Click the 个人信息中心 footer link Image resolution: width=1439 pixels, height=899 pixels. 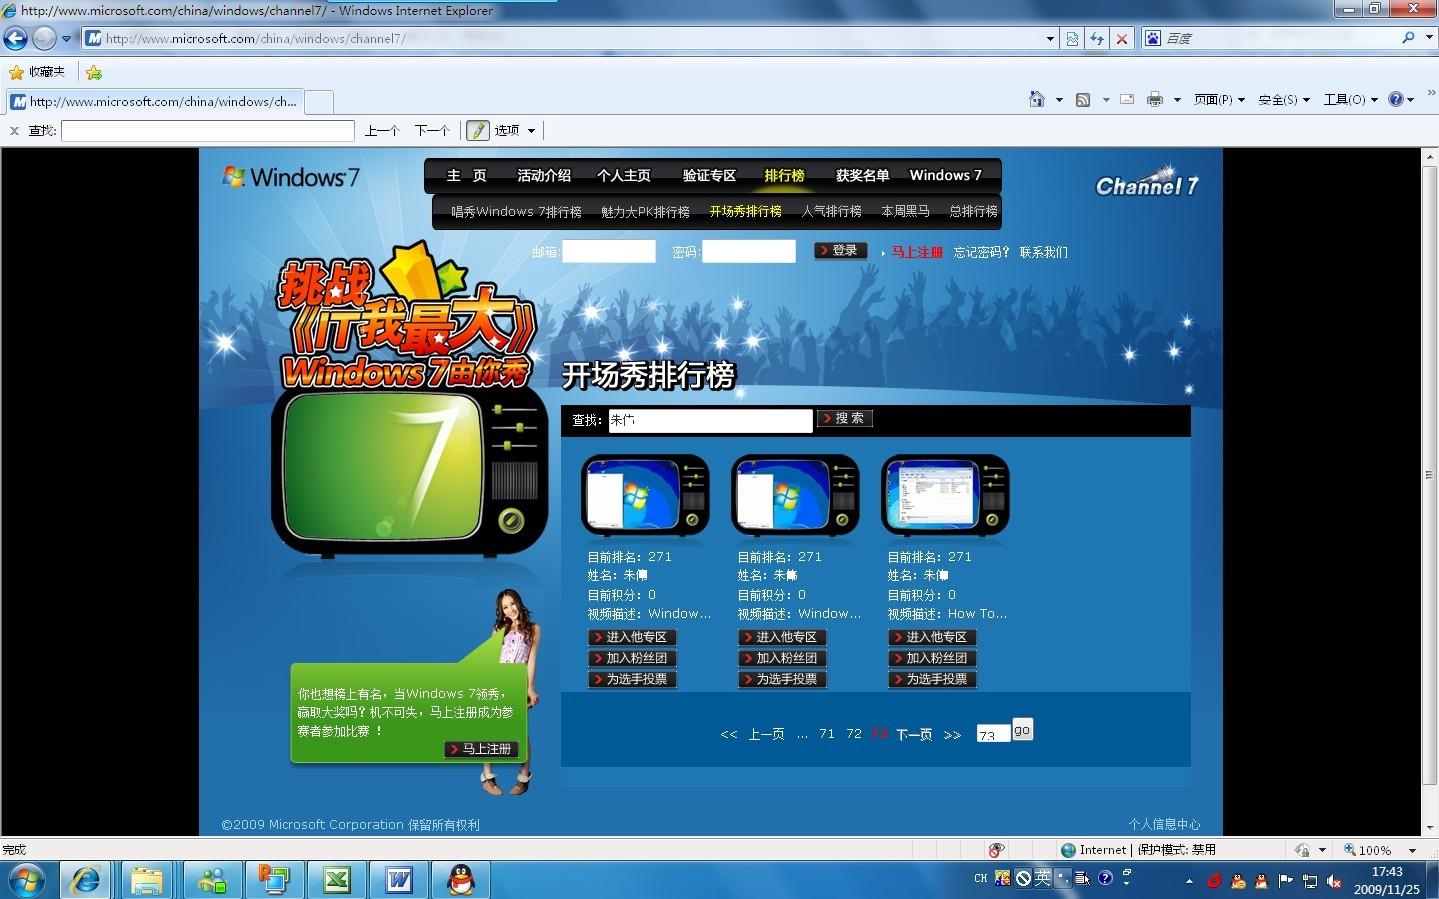pyautogui.click(x=1164, y=825)
